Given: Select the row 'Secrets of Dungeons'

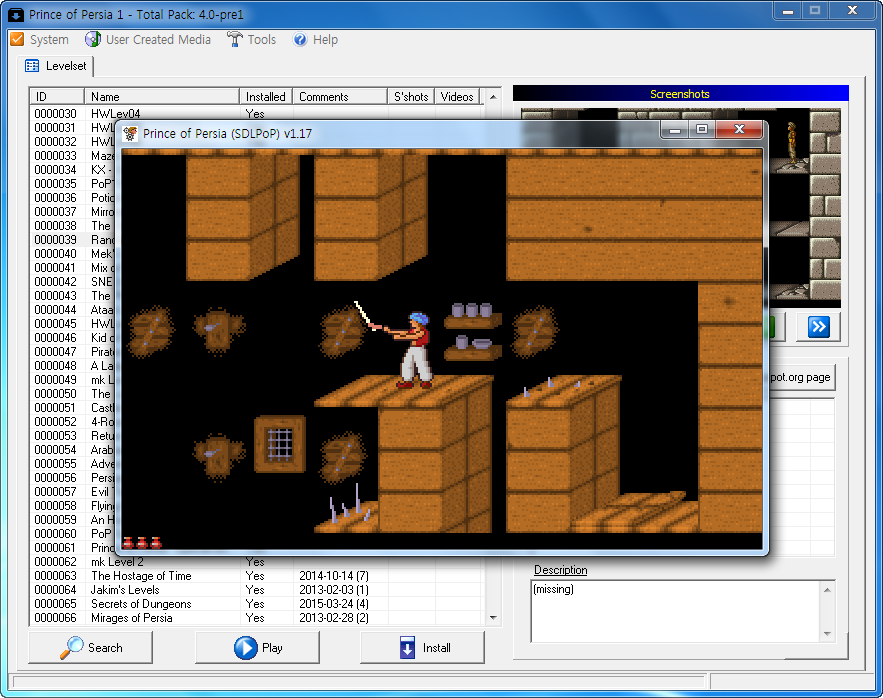Looking at the screenshot, I should click(256, 604).
